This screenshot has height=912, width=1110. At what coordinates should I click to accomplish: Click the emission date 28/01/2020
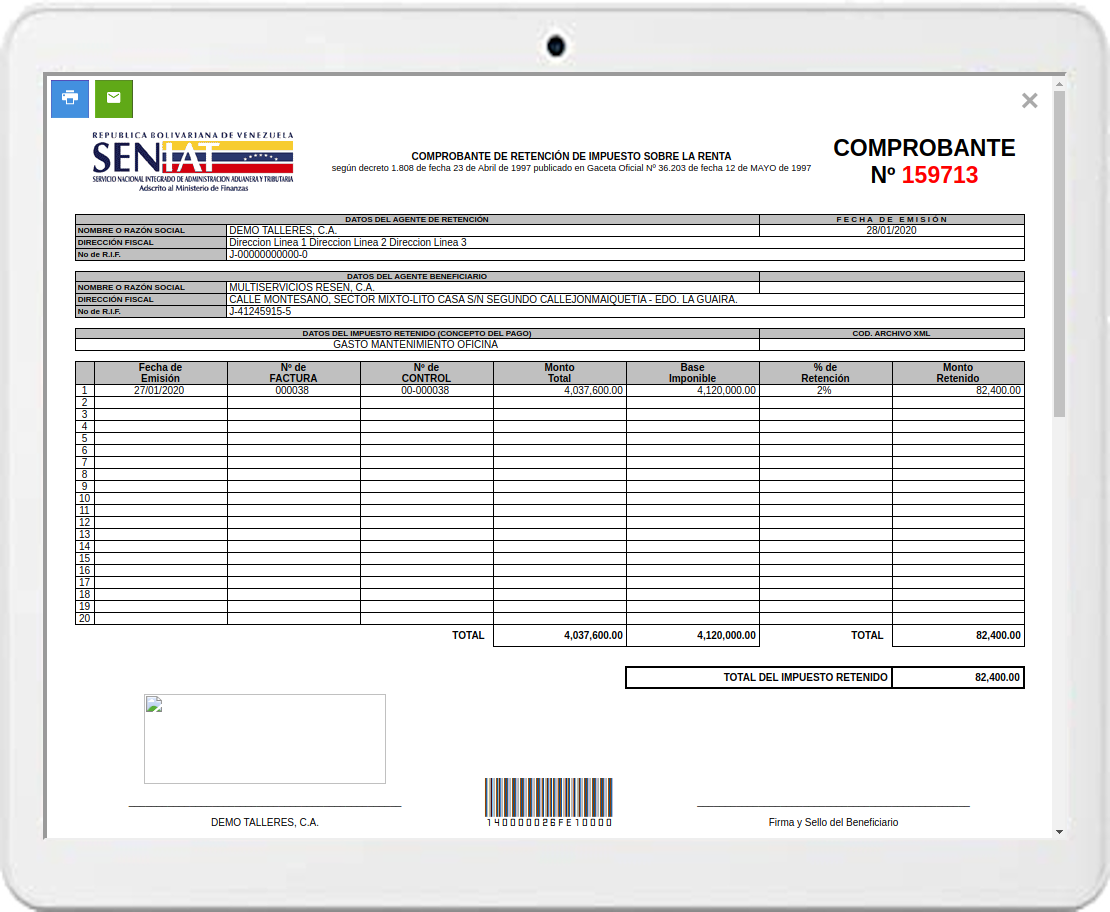pyautogui.click(x=891, y=230)
